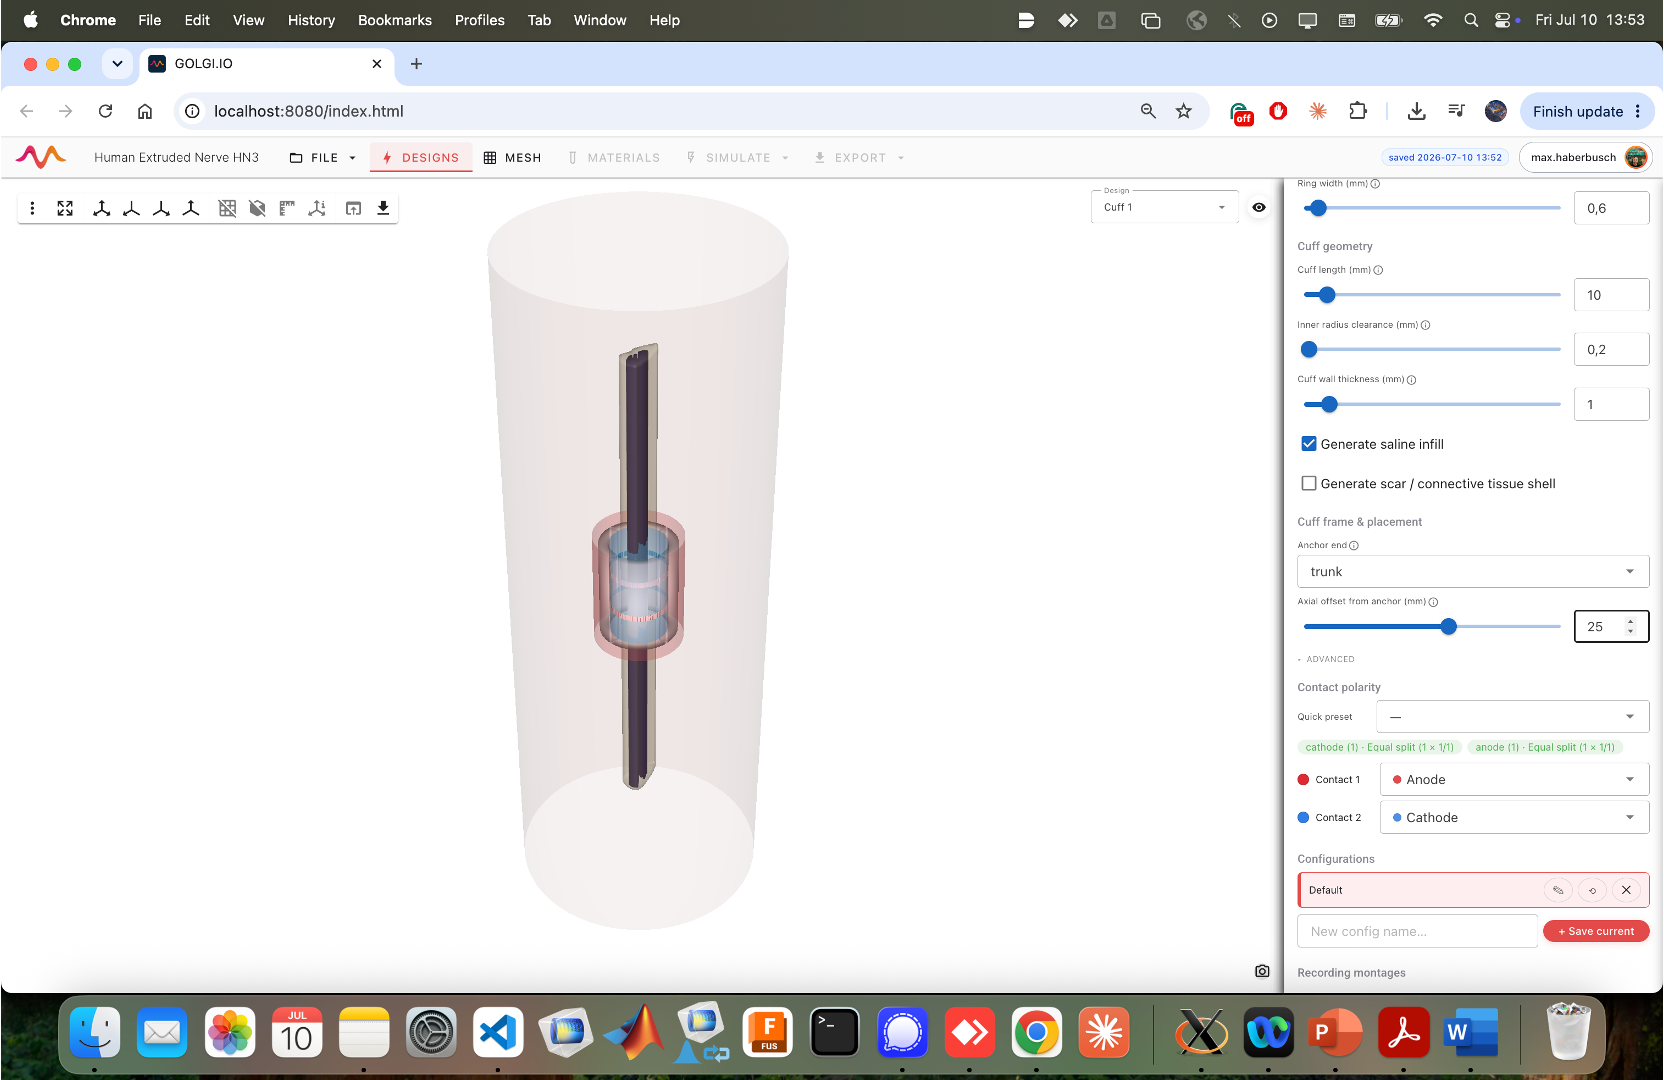Click the fit-to-view expand arrows icon
The image size is (1664, 1080).
(65, 208)
